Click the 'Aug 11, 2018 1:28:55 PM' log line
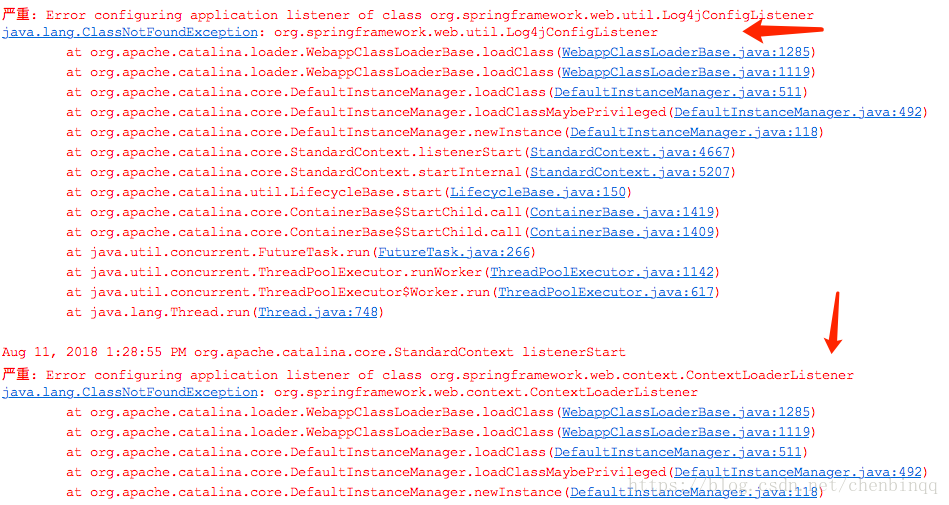Screen dimensions: 949x505 (x=314, y=352)
